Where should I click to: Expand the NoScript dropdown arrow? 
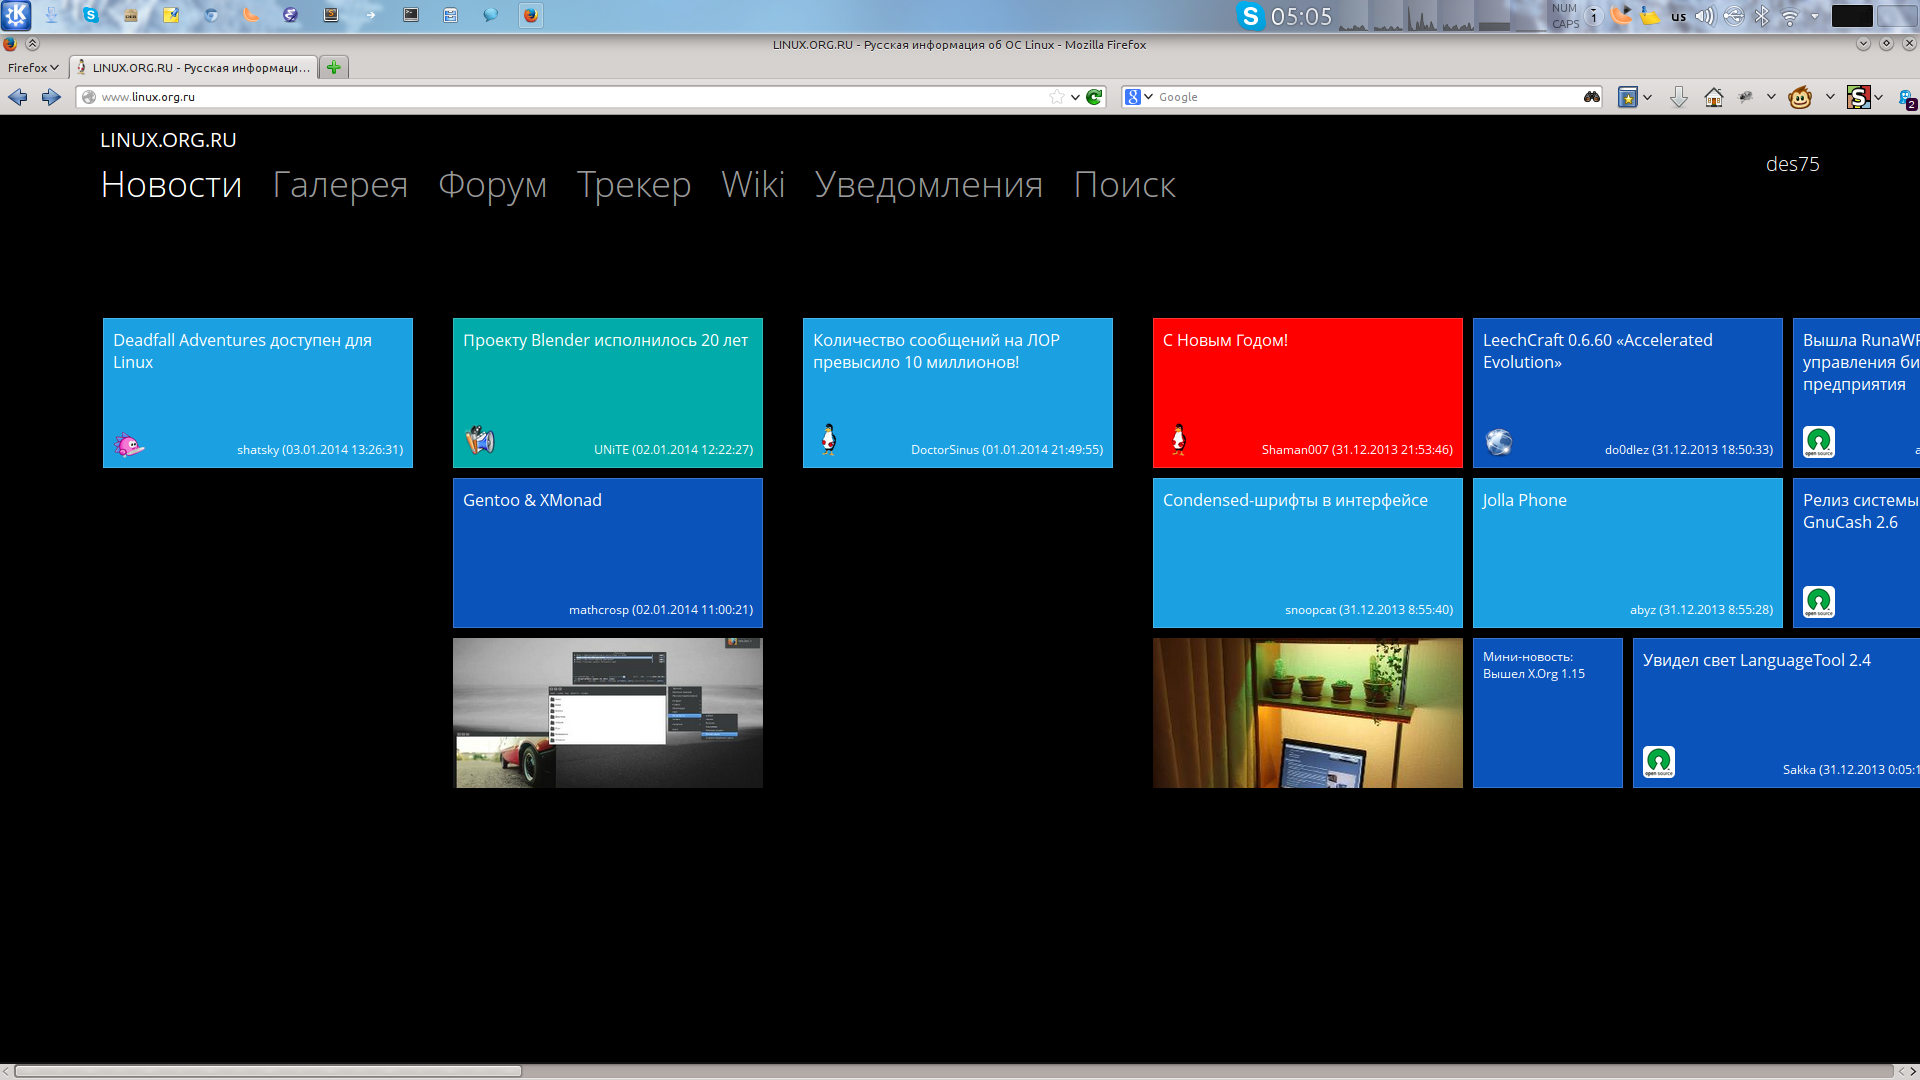(1878, 97)
